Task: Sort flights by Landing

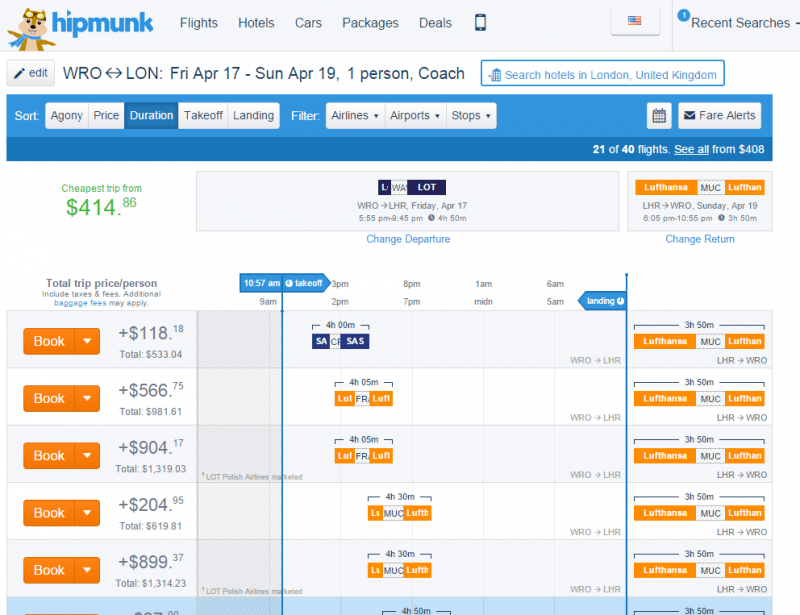Action: pyautogui.click(x=254, y=116)
